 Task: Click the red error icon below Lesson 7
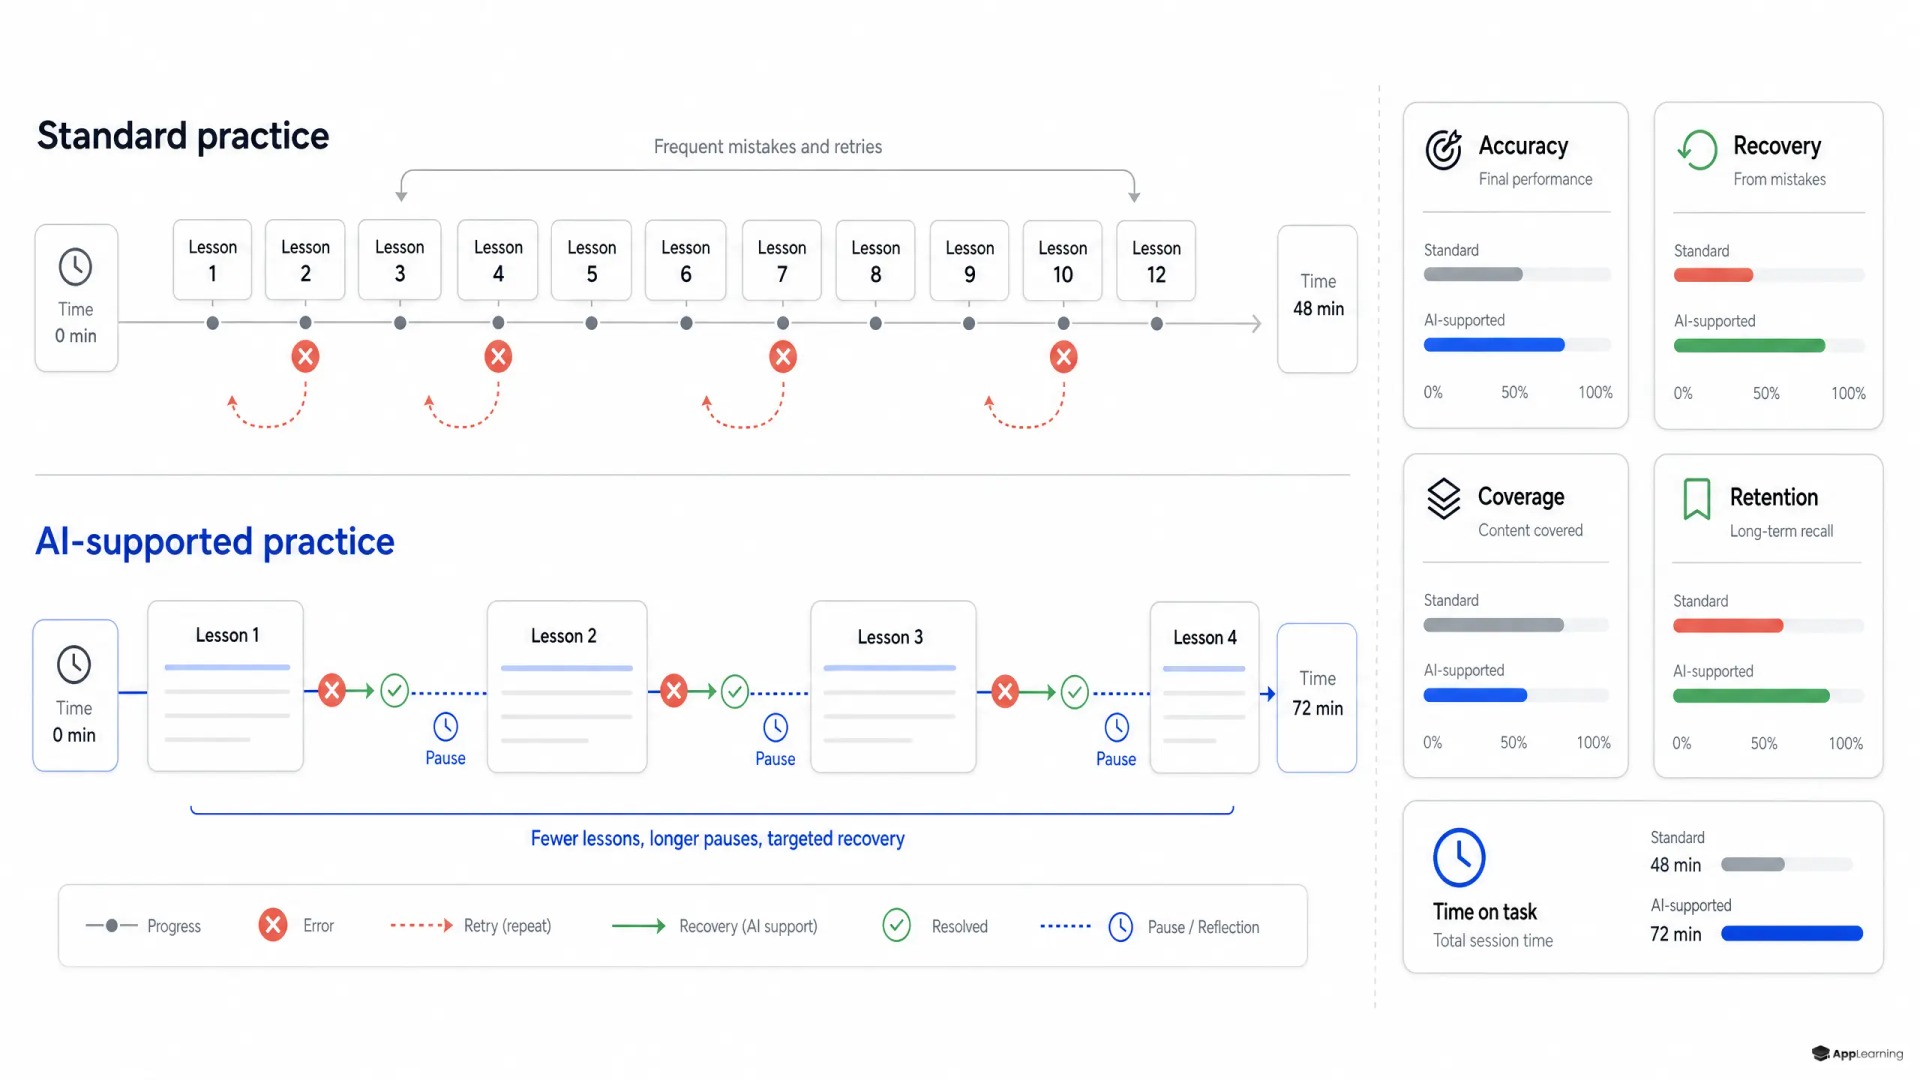783,356
